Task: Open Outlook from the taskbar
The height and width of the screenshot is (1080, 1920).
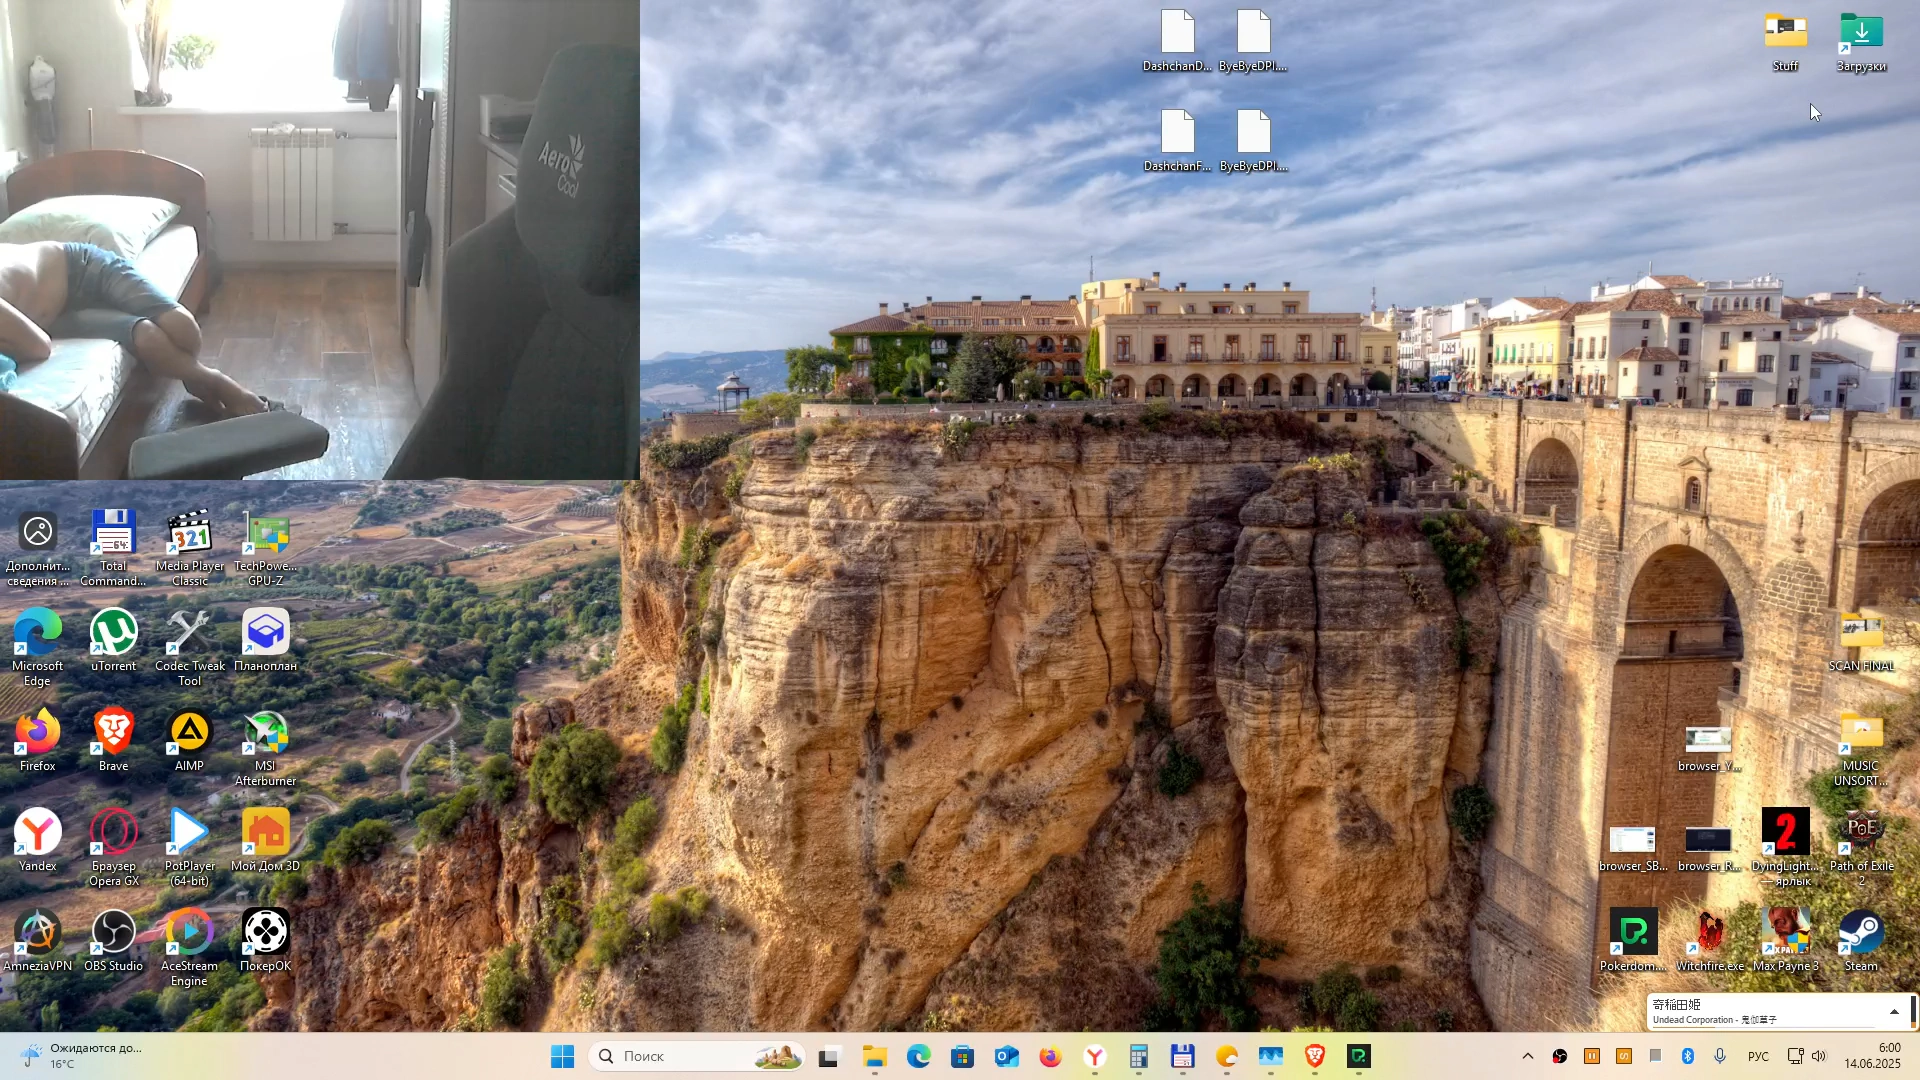Action: pos(1007,1056)
